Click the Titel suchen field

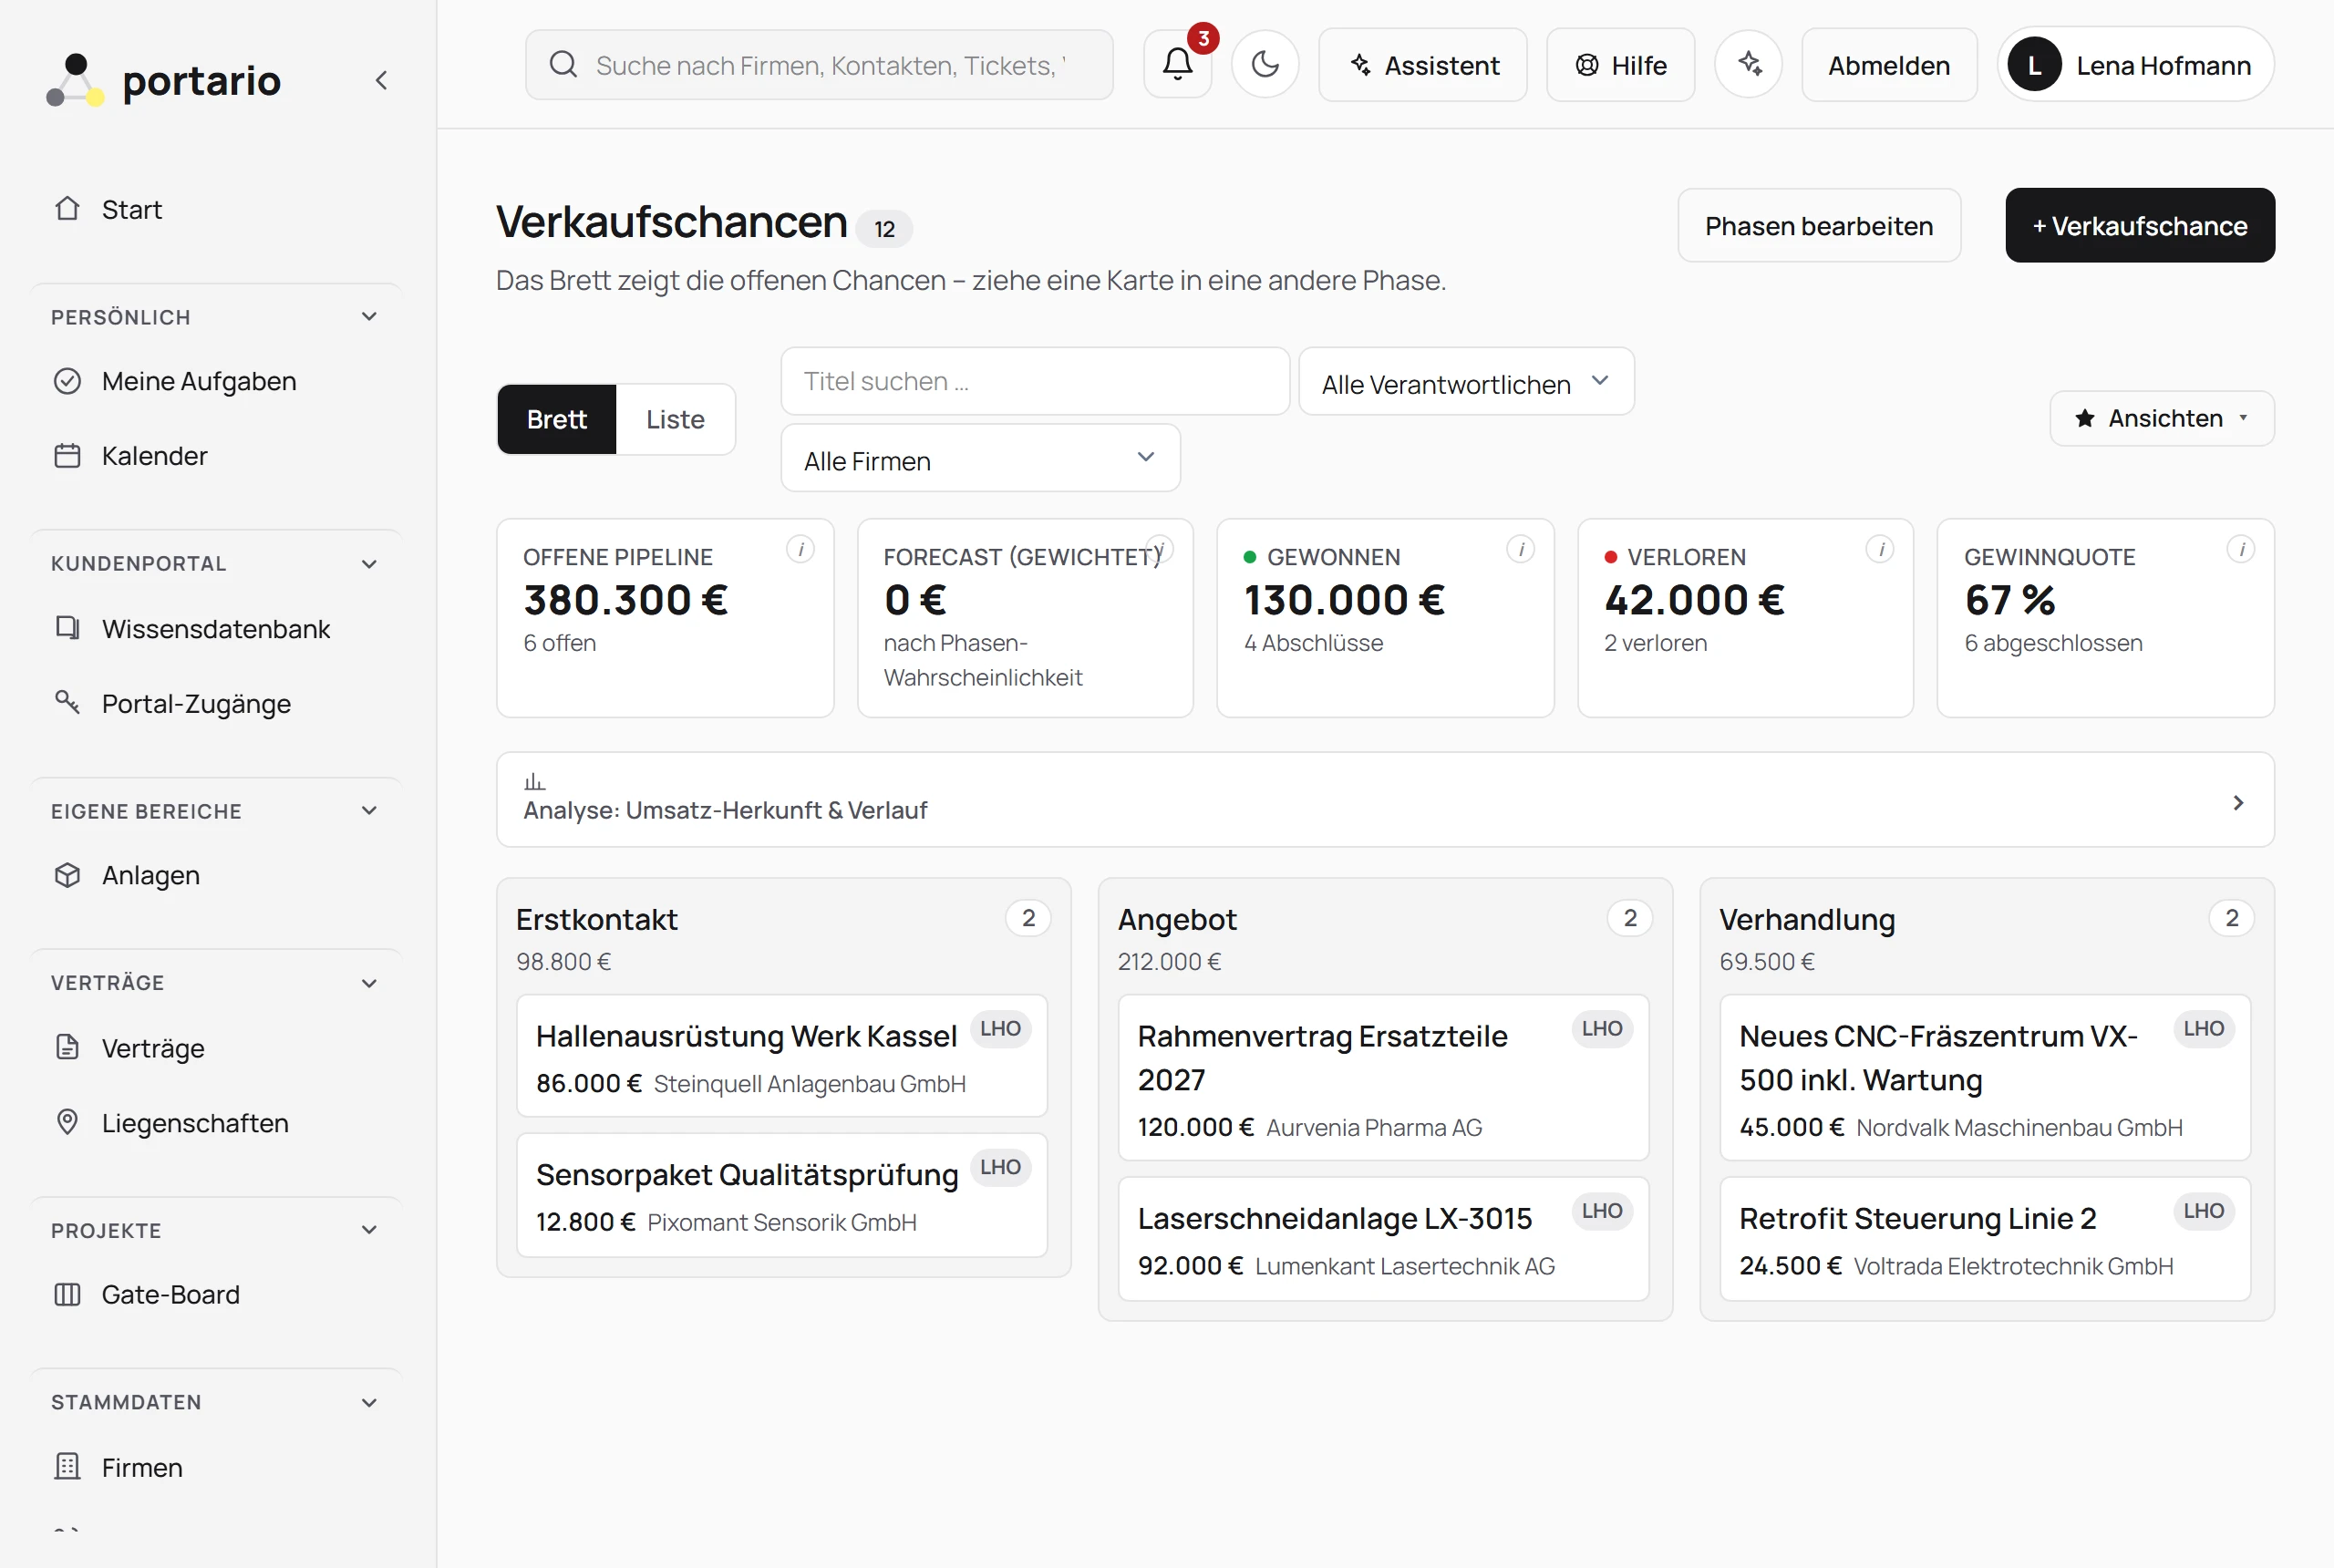(x=1035, y=382)
